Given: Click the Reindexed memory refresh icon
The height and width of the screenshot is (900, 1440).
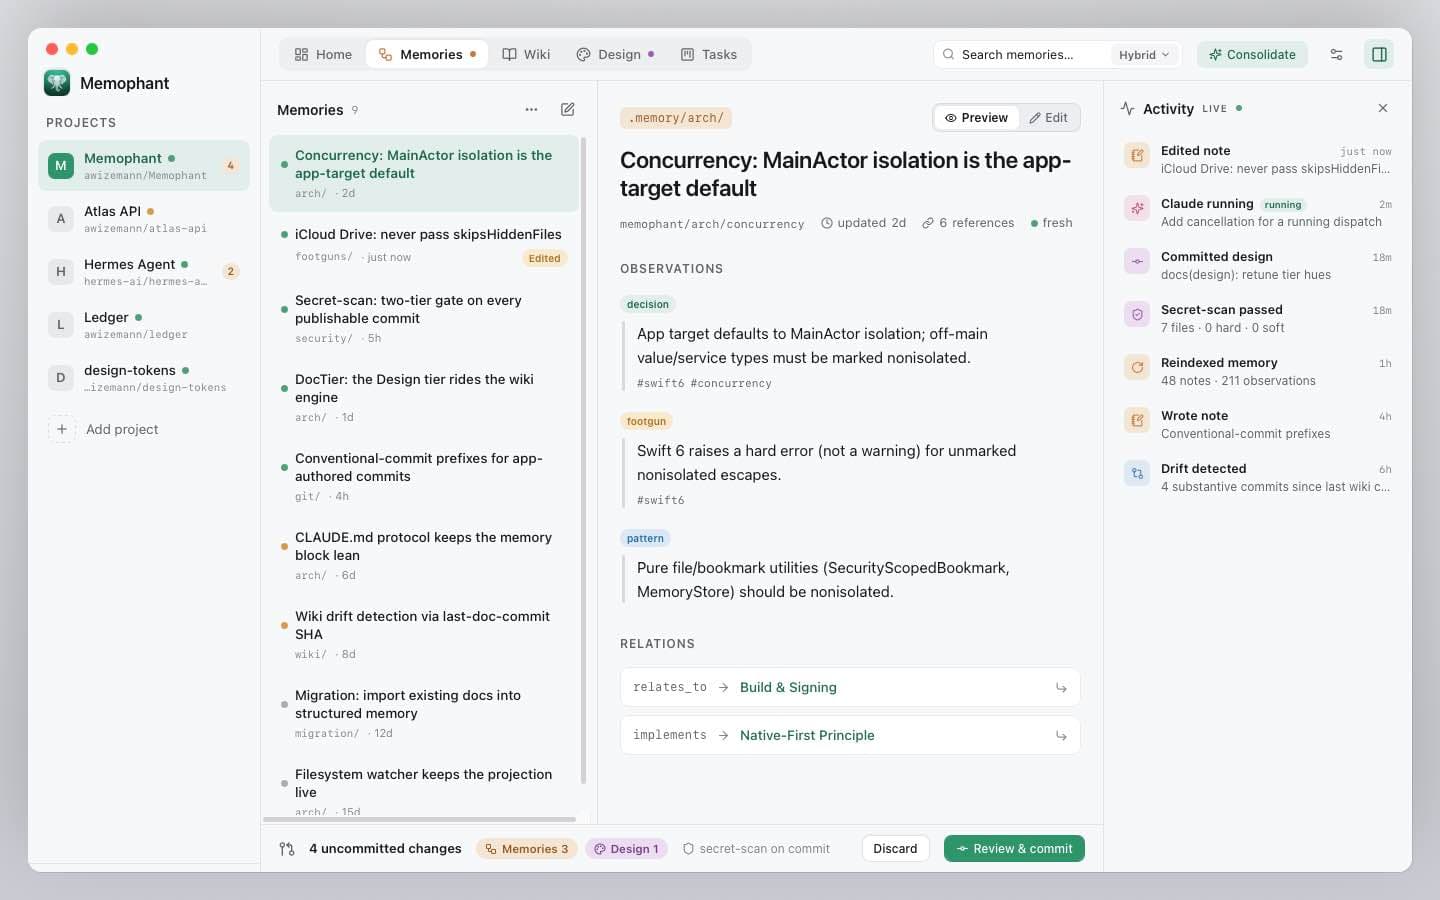Looking at the screenshot, I should tap(1137, 367).
